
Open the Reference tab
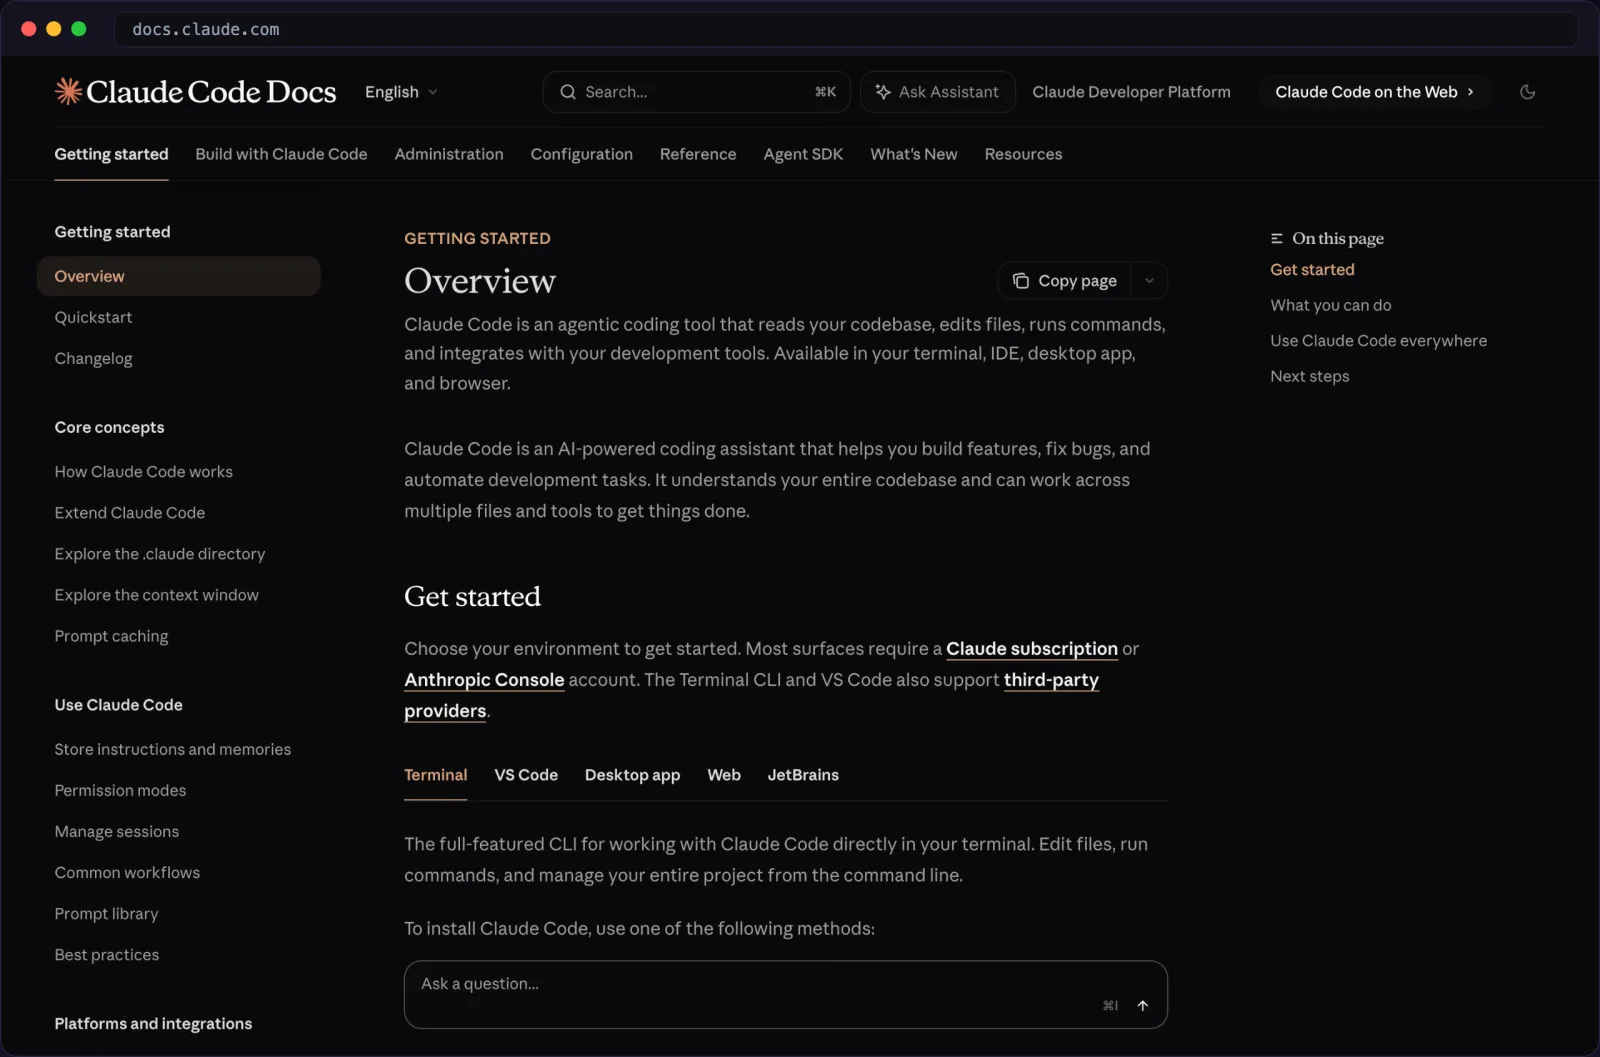point(698,154)
